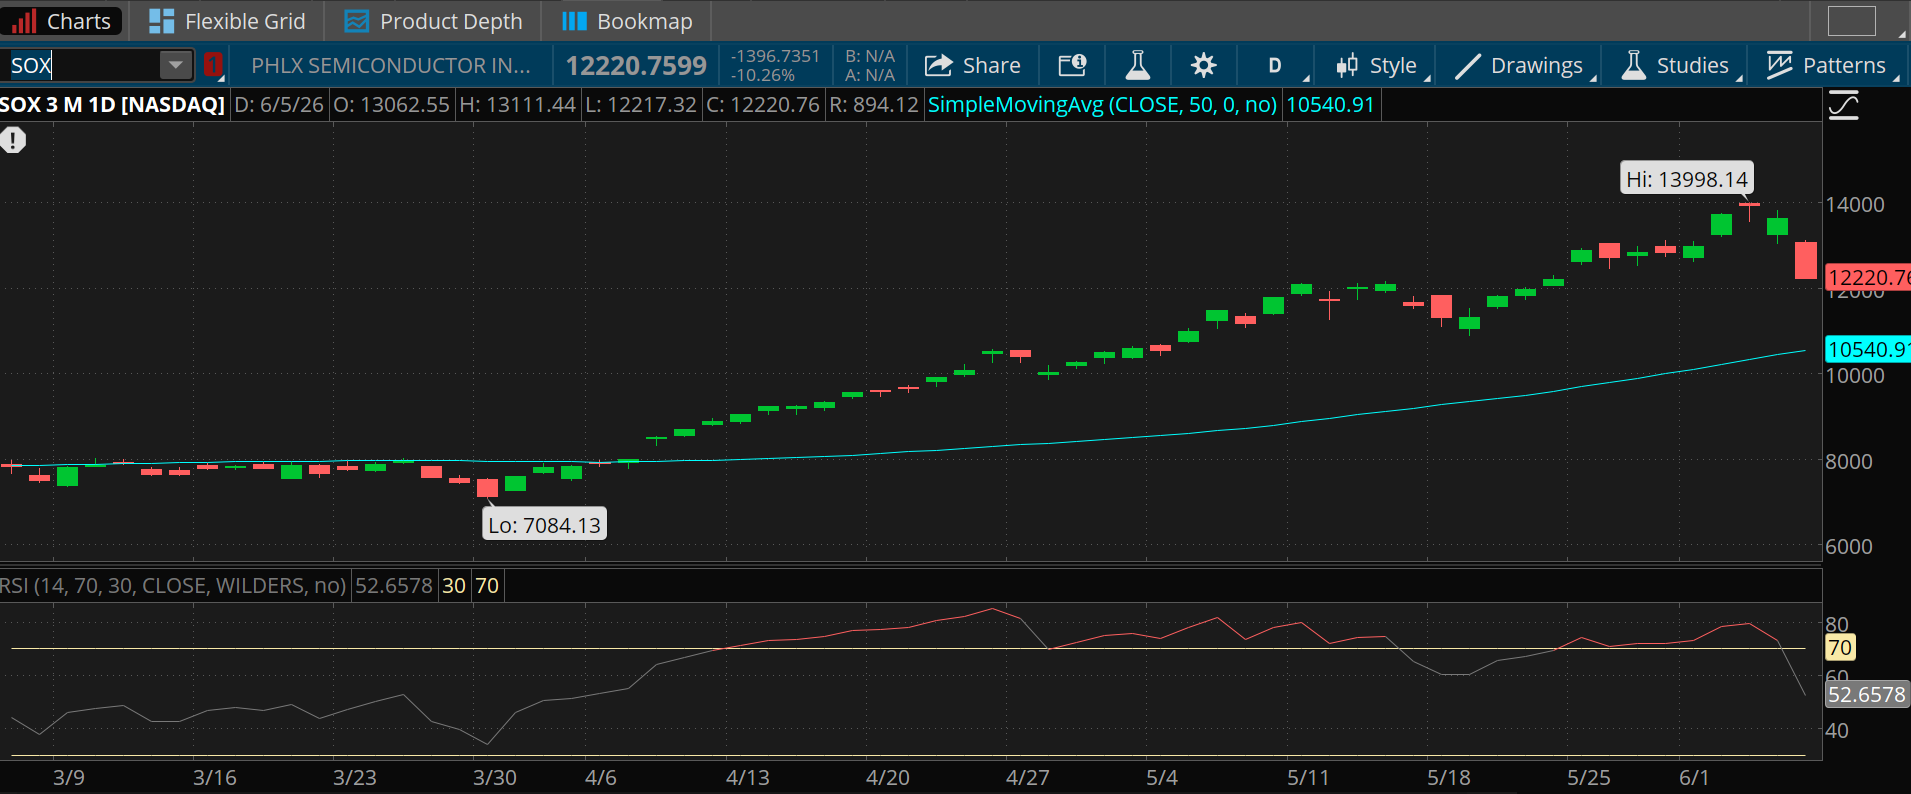The width and height of the screenshot is (1911, 794).
Task: Click the Hi: 13998.14 price bubble
Action: (1686, 179)
